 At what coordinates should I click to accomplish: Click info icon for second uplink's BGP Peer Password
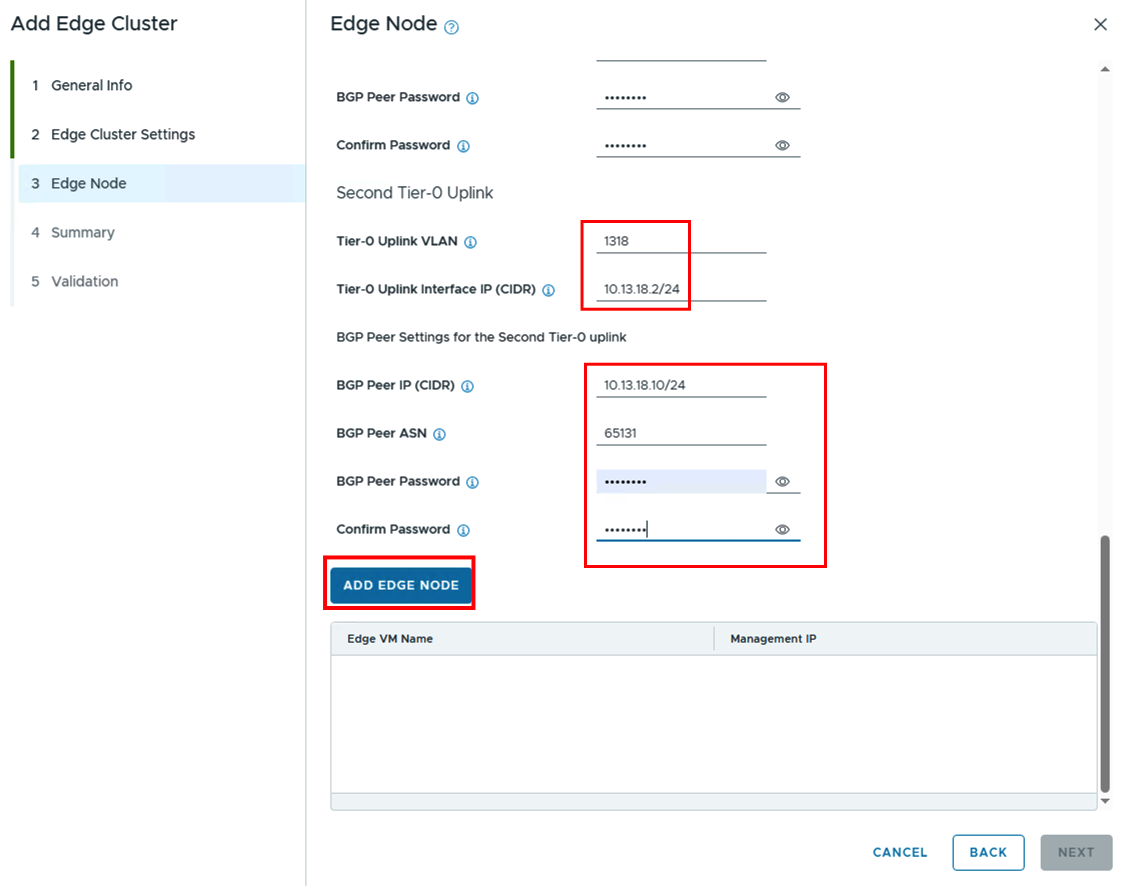(x=473, y=482)
